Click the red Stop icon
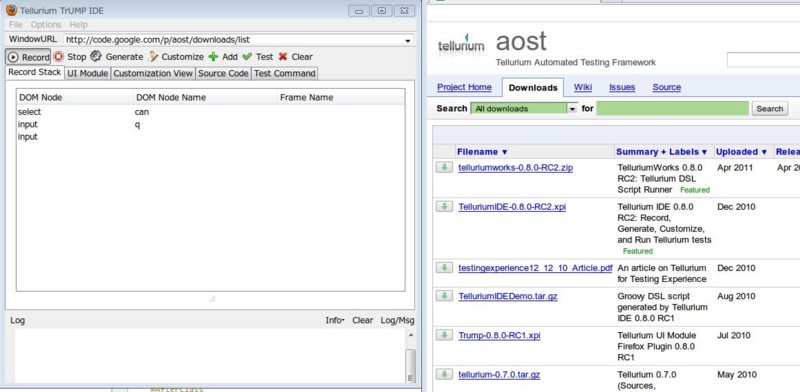This screenshot has height=392, width=800. coord(59,57)
